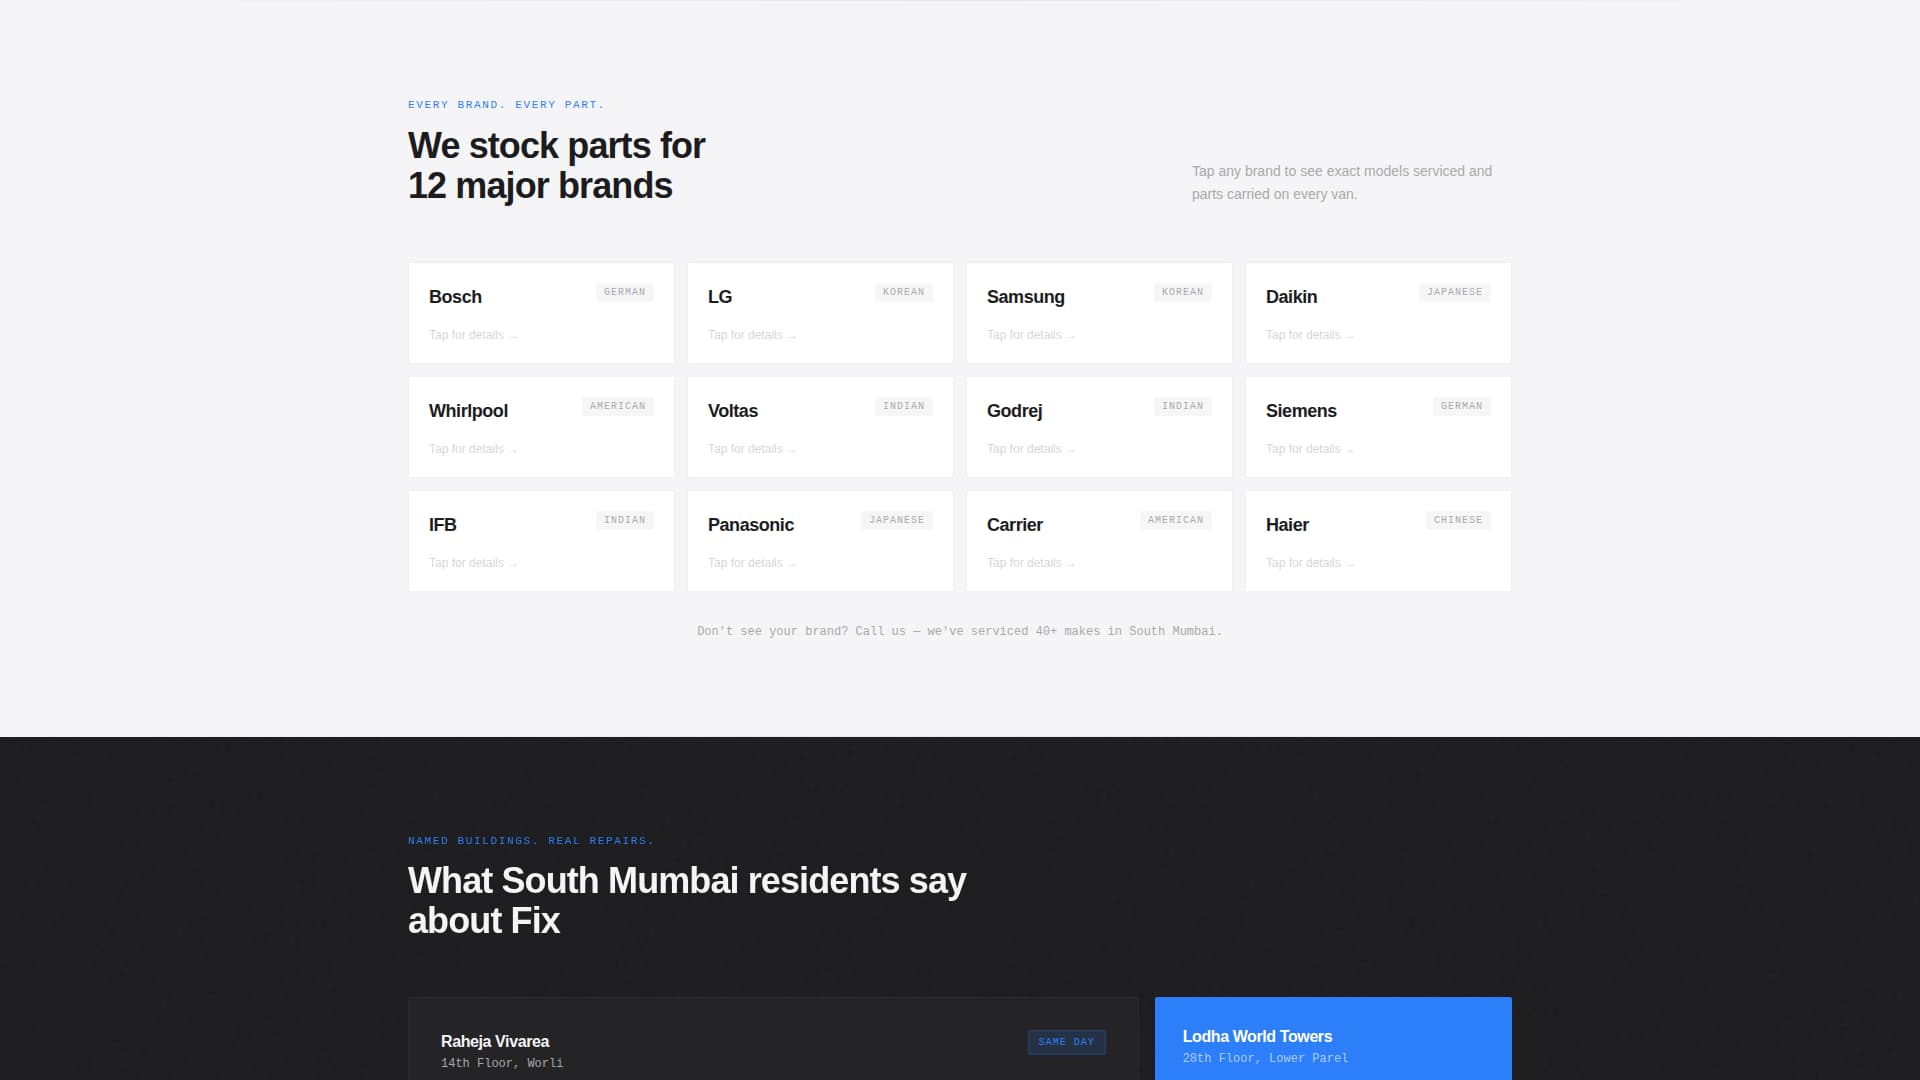
Task: Click the 'Don't see your brand? Call us' note
Action: click(960, 631)
